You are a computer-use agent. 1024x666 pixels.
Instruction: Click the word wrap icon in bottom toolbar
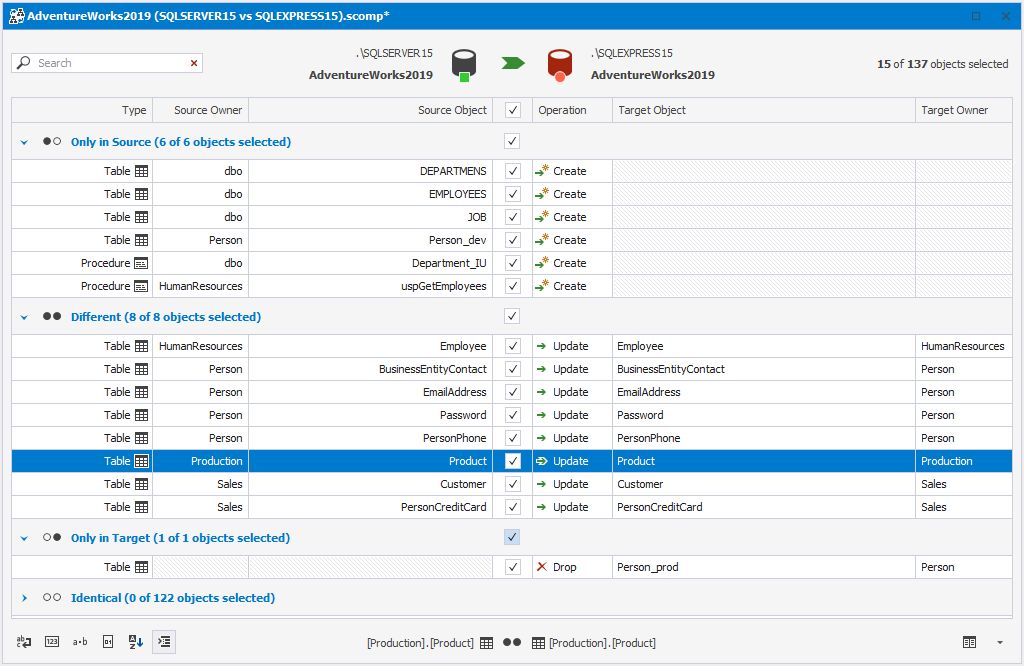24,642
